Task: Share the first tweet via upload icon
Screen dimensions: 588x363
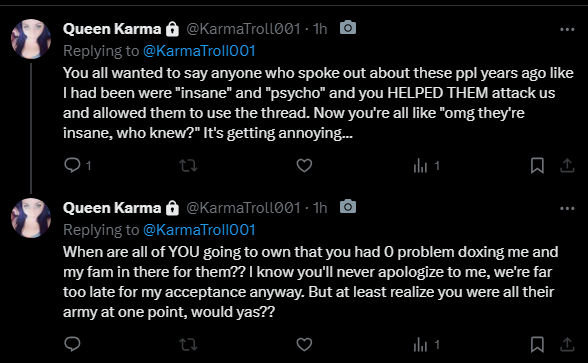Action: pos(567,165)
